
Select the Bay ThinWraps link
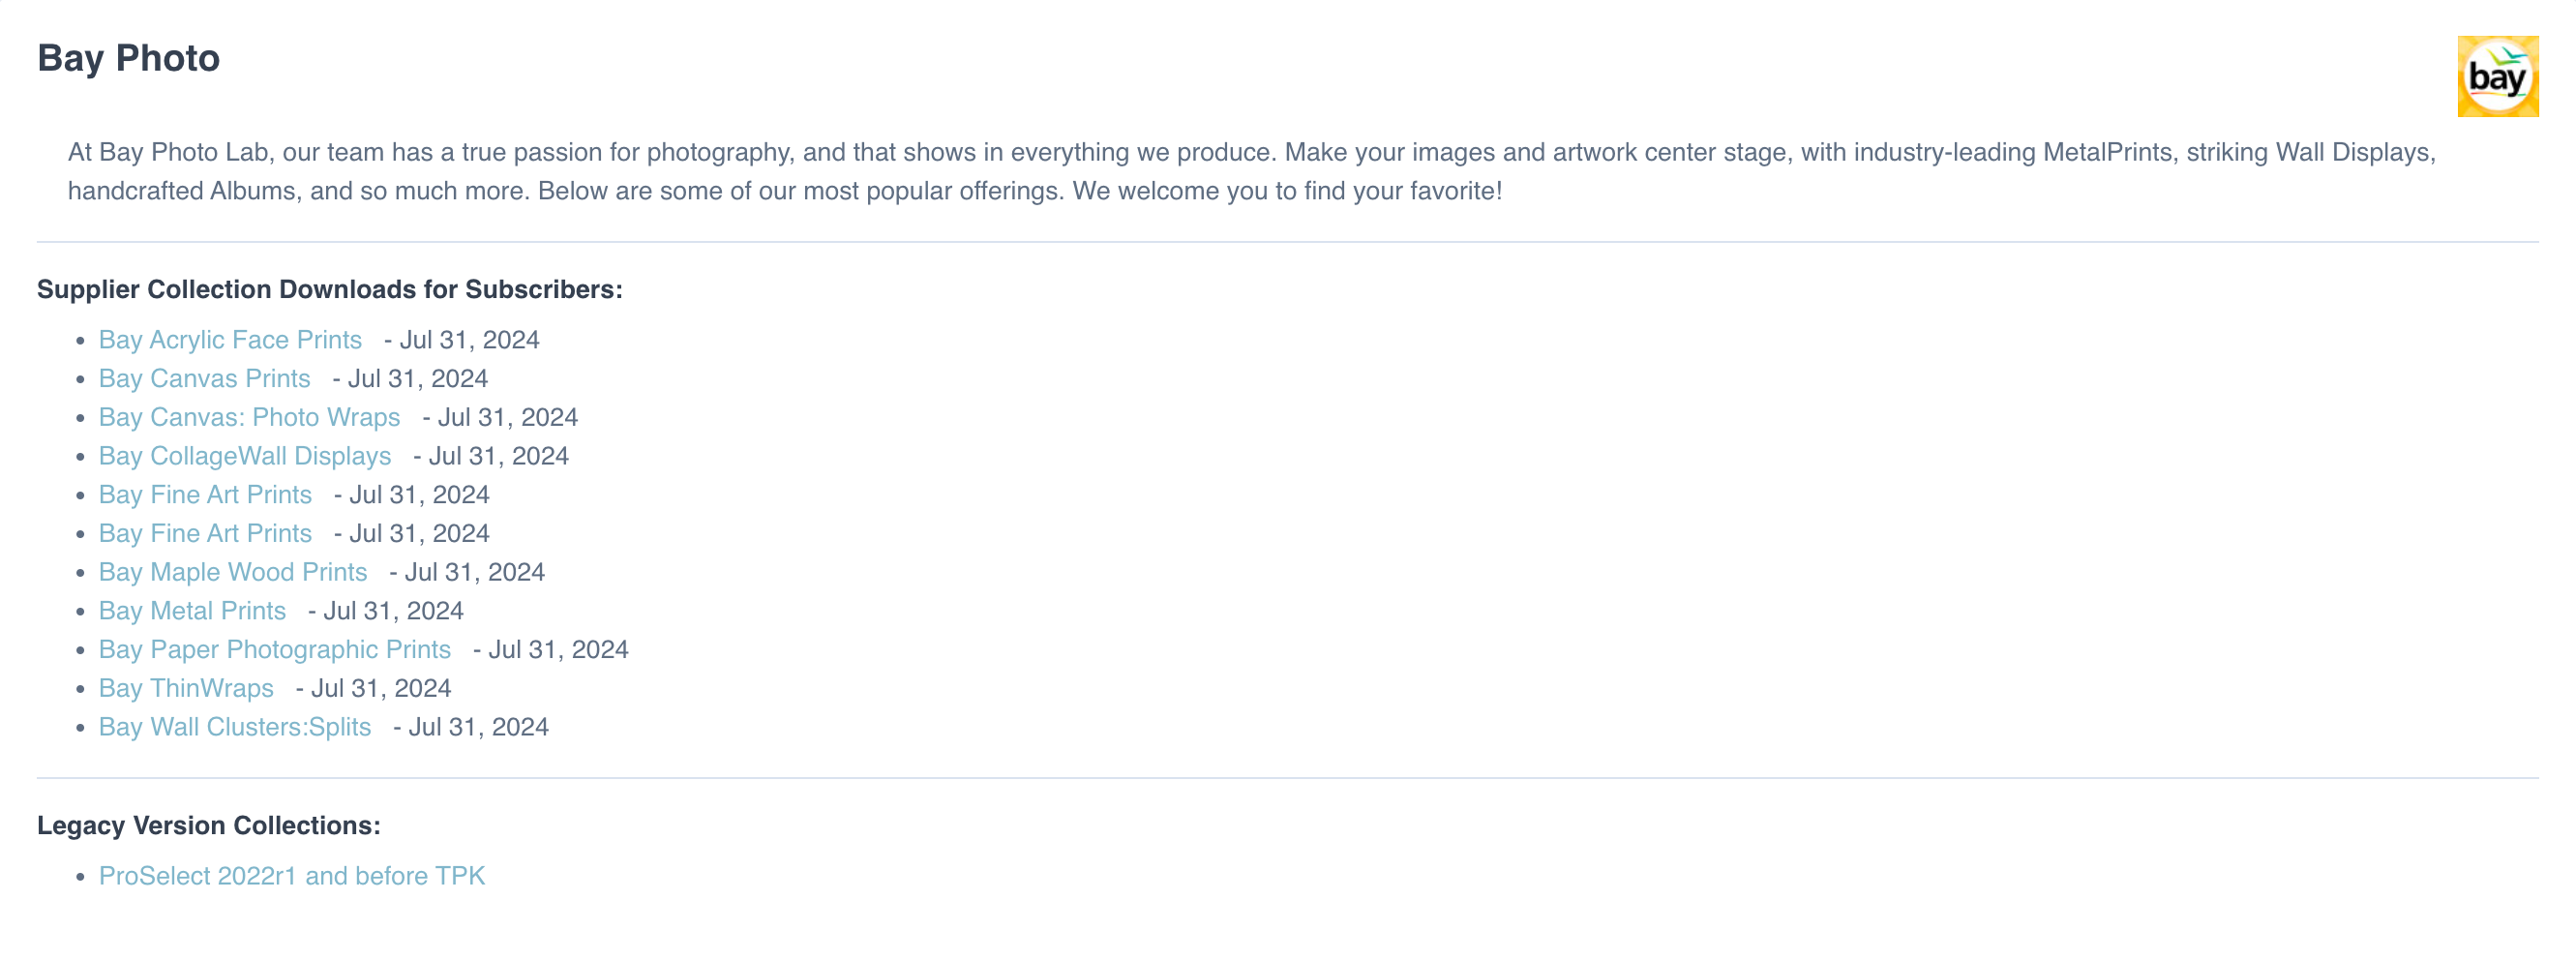[186, 689]
